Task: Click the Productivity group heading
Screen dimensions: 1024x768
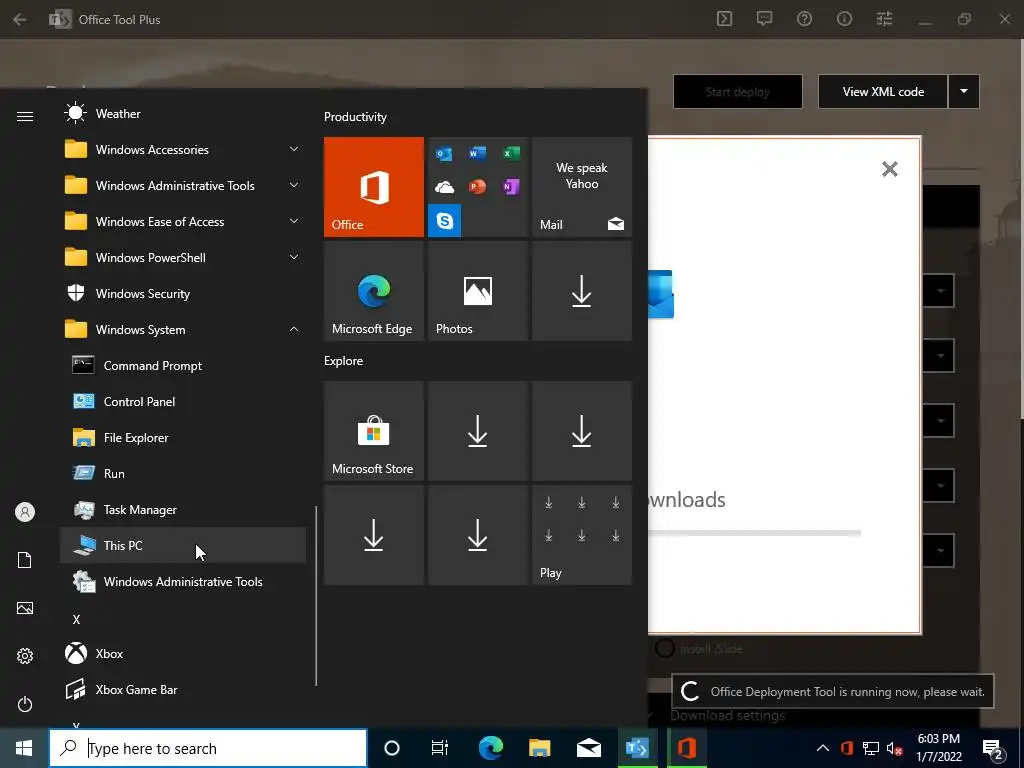Action: tap(355, 117)
